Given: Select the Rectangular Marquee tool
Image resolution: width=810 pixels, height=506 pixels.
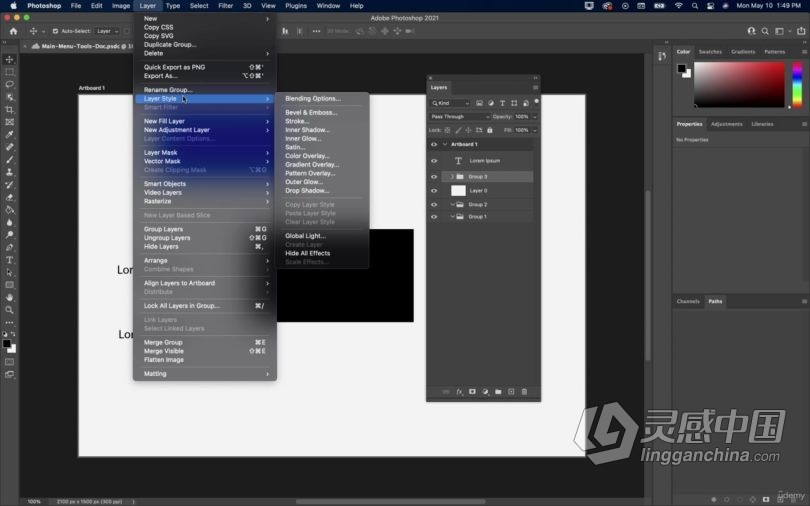Looking at the screenshot, I should coord(9,72).
